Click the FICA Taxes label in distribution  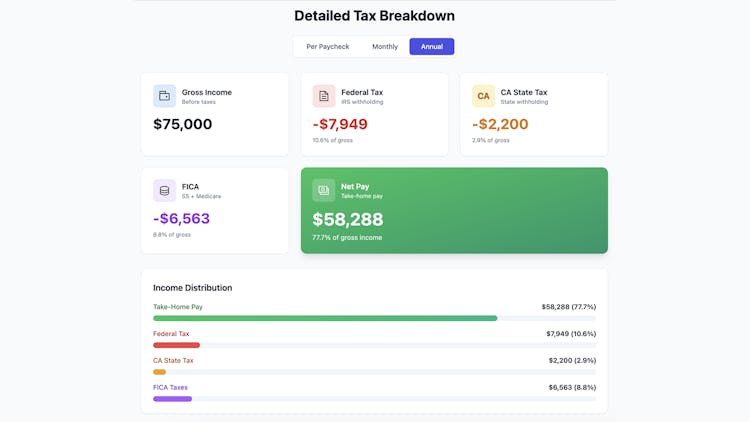coord(170,387)
